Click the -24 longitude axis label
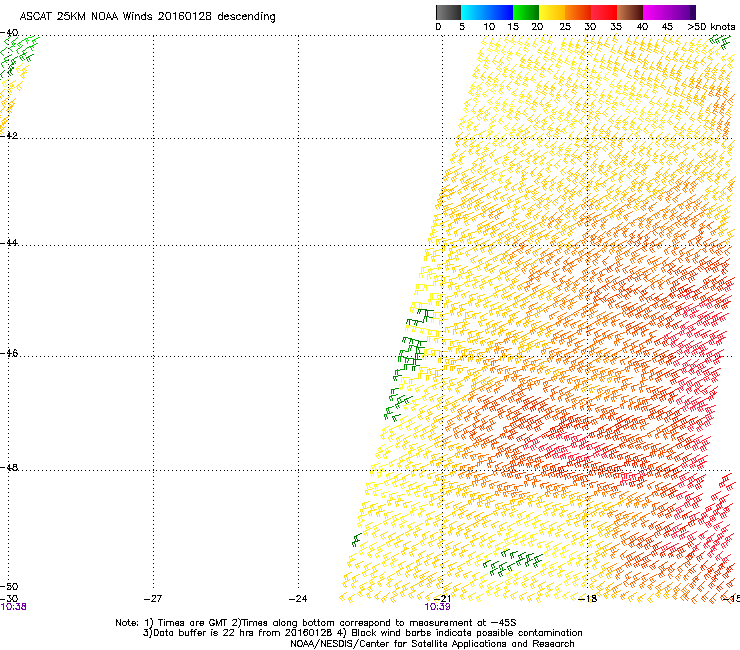The height and width of the screenshot is (650, 740). [x=298, y=599]
